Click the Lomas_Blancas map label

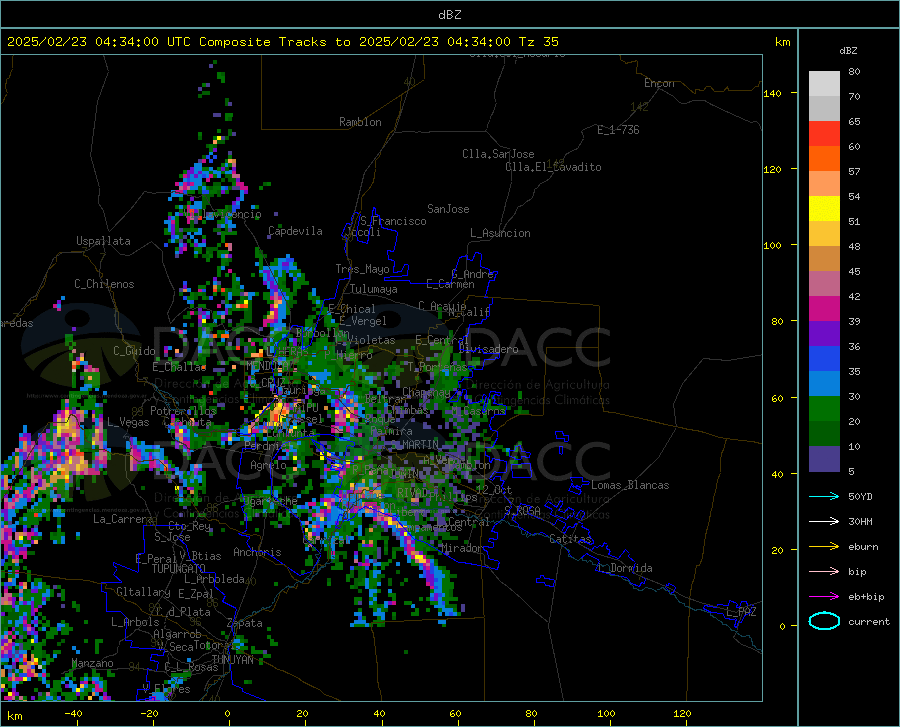click(x=630, y=485)
